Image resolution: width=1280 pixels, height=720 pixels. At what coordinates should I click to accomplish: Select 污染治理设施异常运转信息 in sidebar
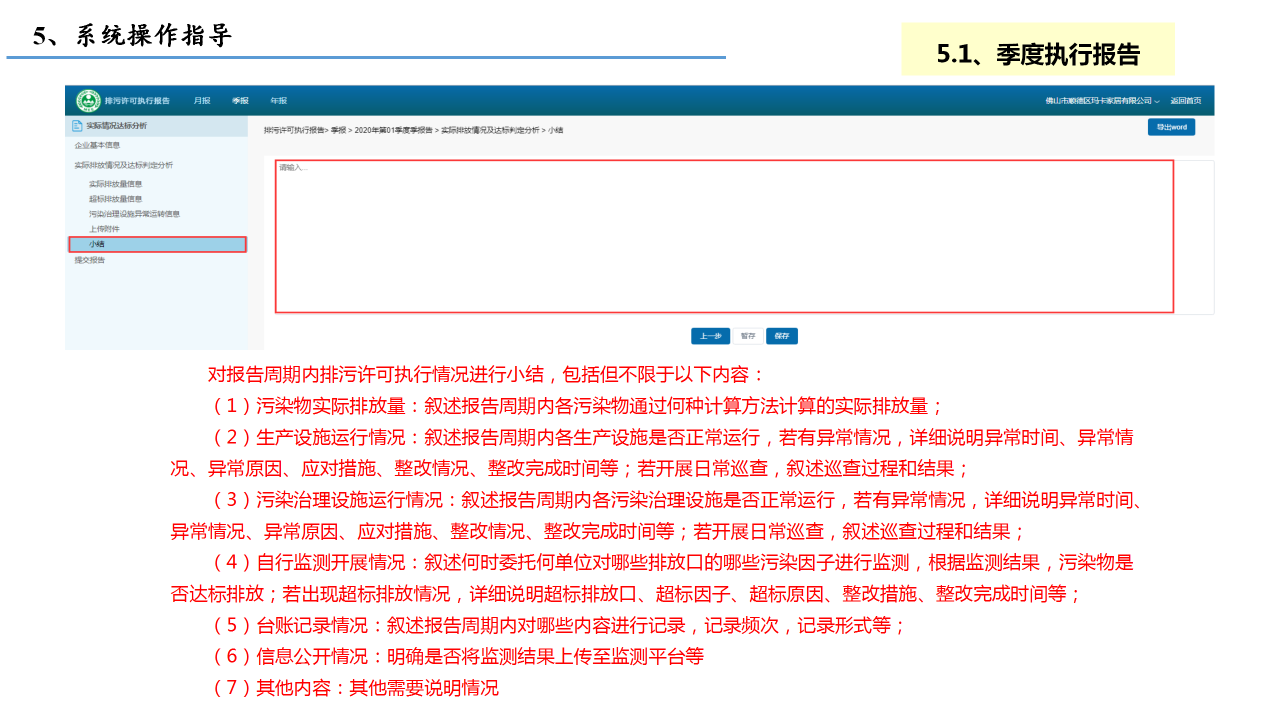134,214
